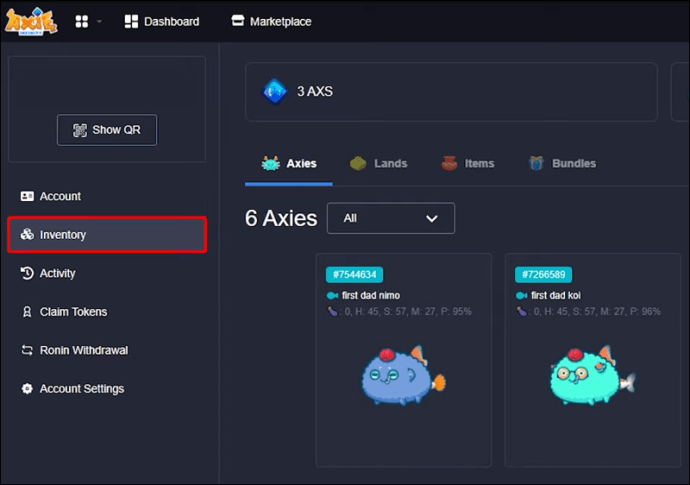This screenshot has height=485, width=690.
Task: Click breed count icon on koi card
Action: click(521, 312)
